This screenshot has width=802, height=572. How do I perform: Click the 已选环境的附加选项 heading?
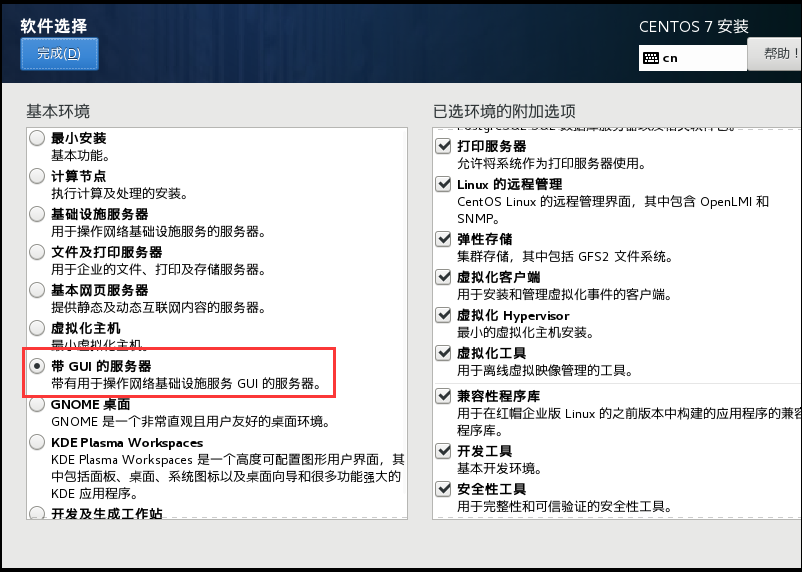[x=504, y=111]
